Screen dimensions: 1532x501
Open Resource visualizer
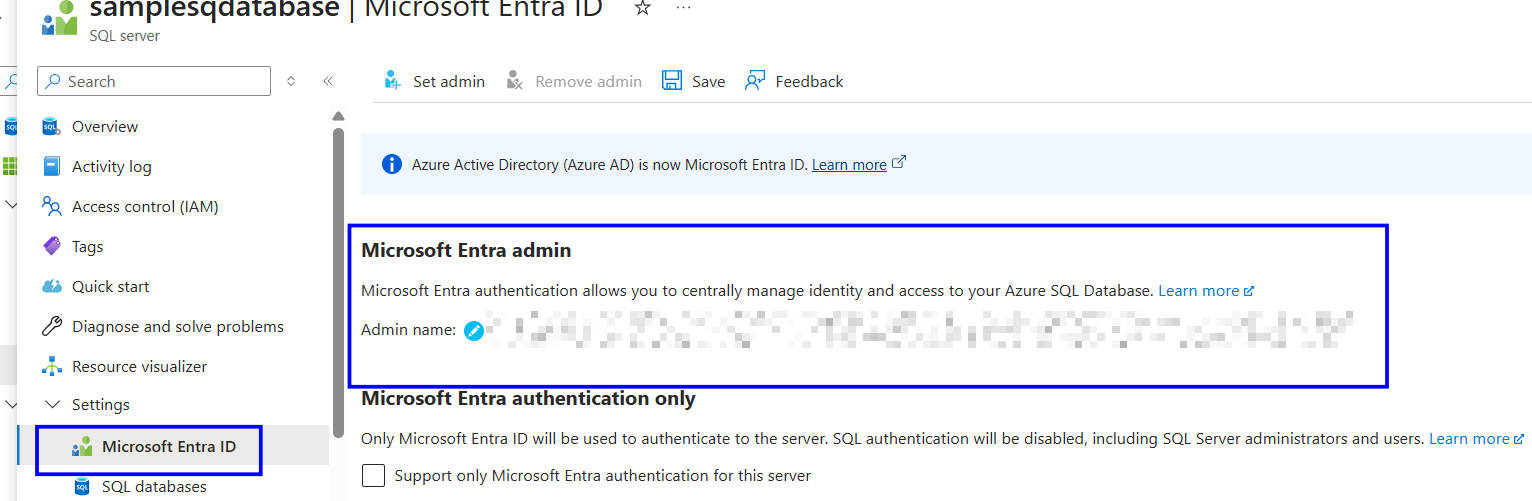click(140, 366)
